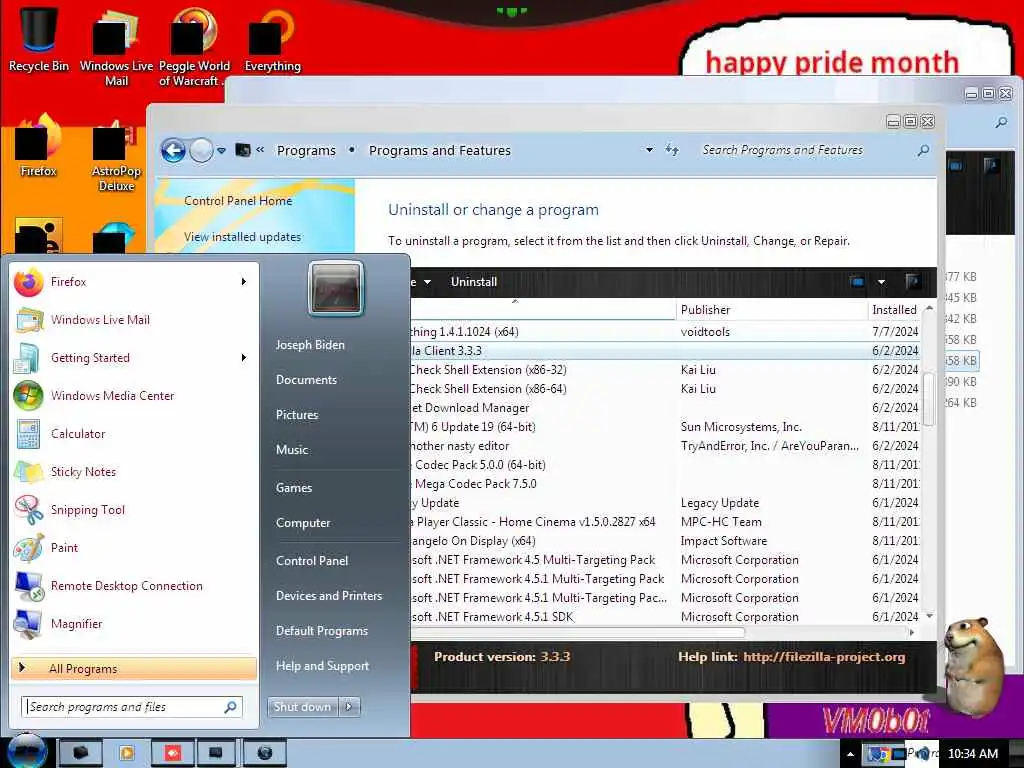
Task: Select Peggle World of Warcraft desktop icon
Action: [194, 47]
